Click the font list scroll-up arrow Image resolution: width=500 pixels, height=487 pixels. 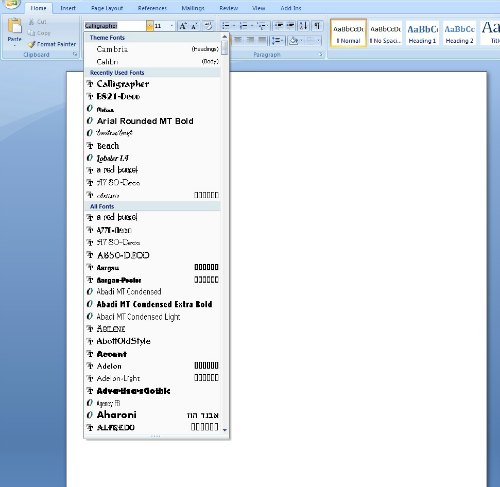click(x=225, y=37)
